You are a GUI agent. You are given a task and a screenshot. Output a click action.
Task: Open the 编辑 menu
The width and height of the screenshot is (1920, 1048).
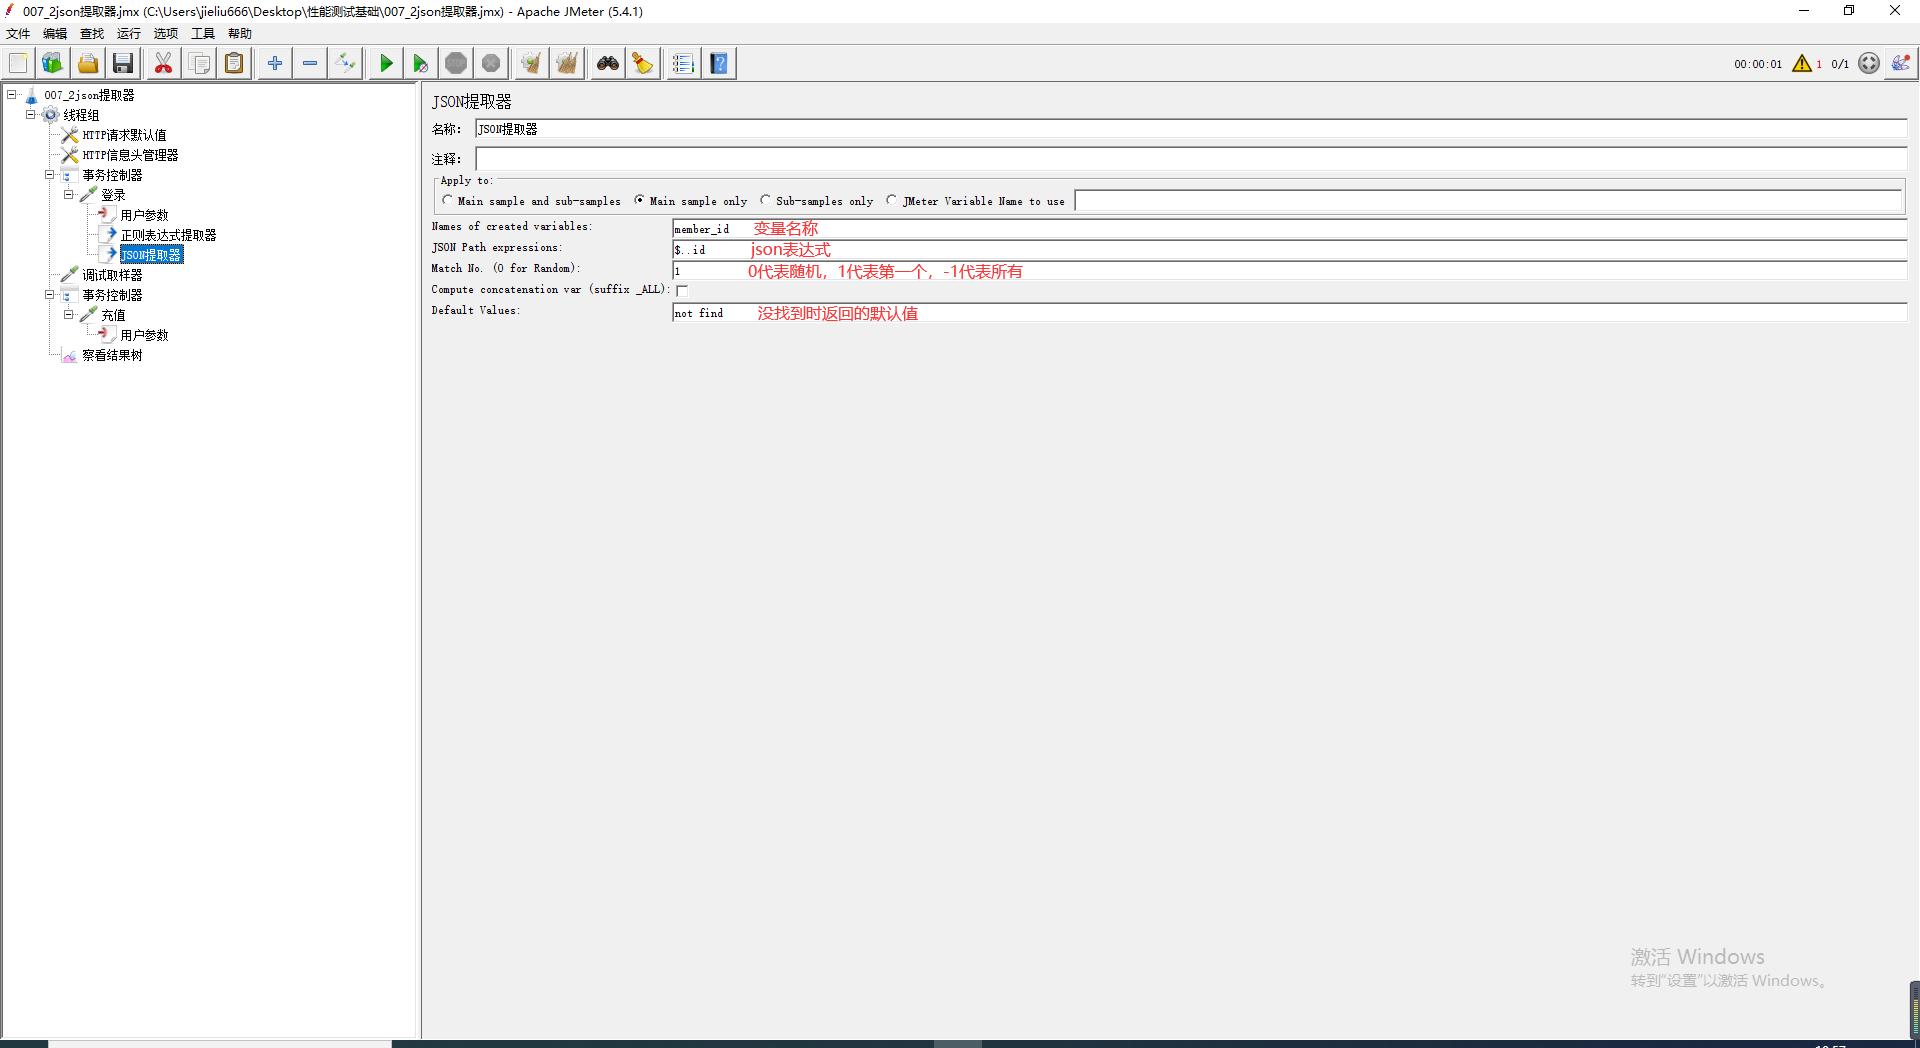click(55, 34)
